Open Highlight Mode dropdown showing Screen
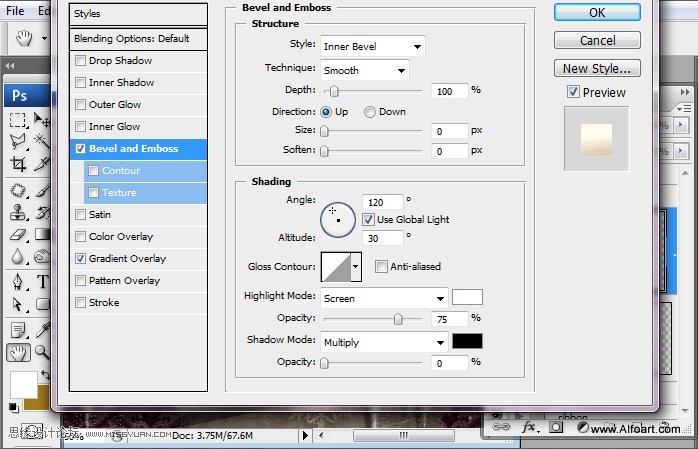This screenshot has height=449, width=698. (384, 298)
